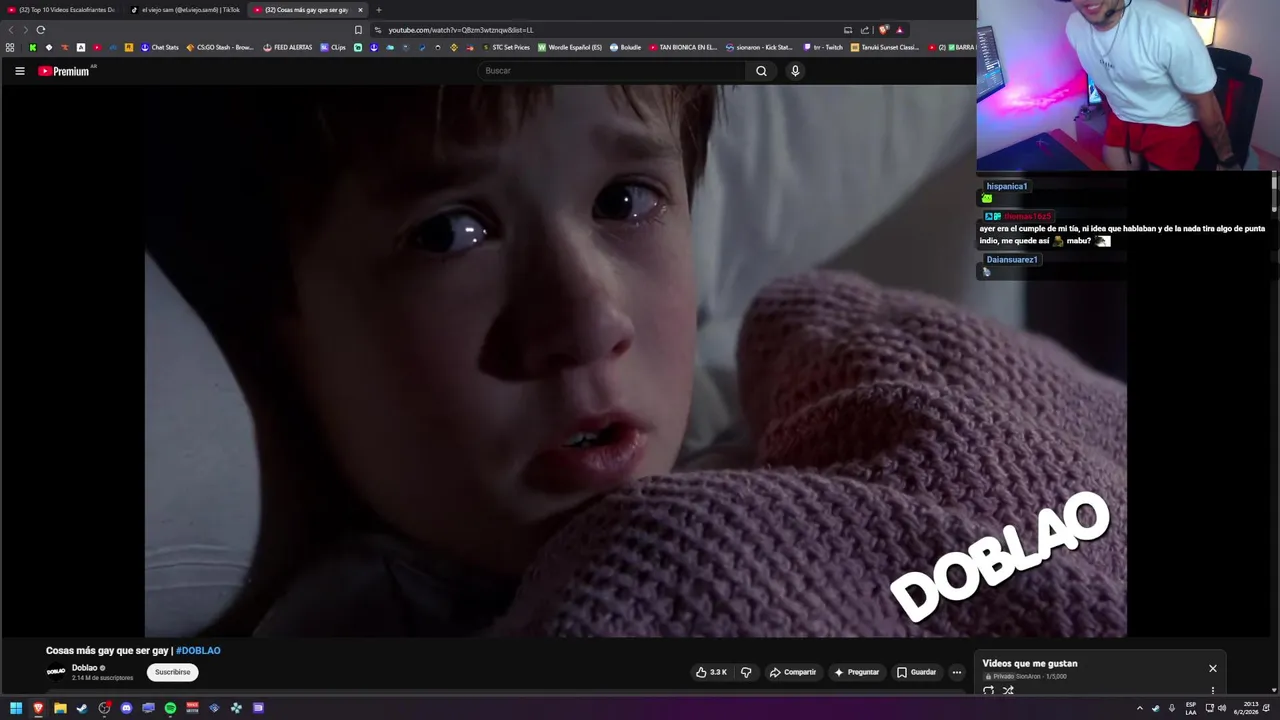Open the #DOBLAO hashtag link
Image resolution: width=1280 pixels, height=720 pixels.
(198, 651)
